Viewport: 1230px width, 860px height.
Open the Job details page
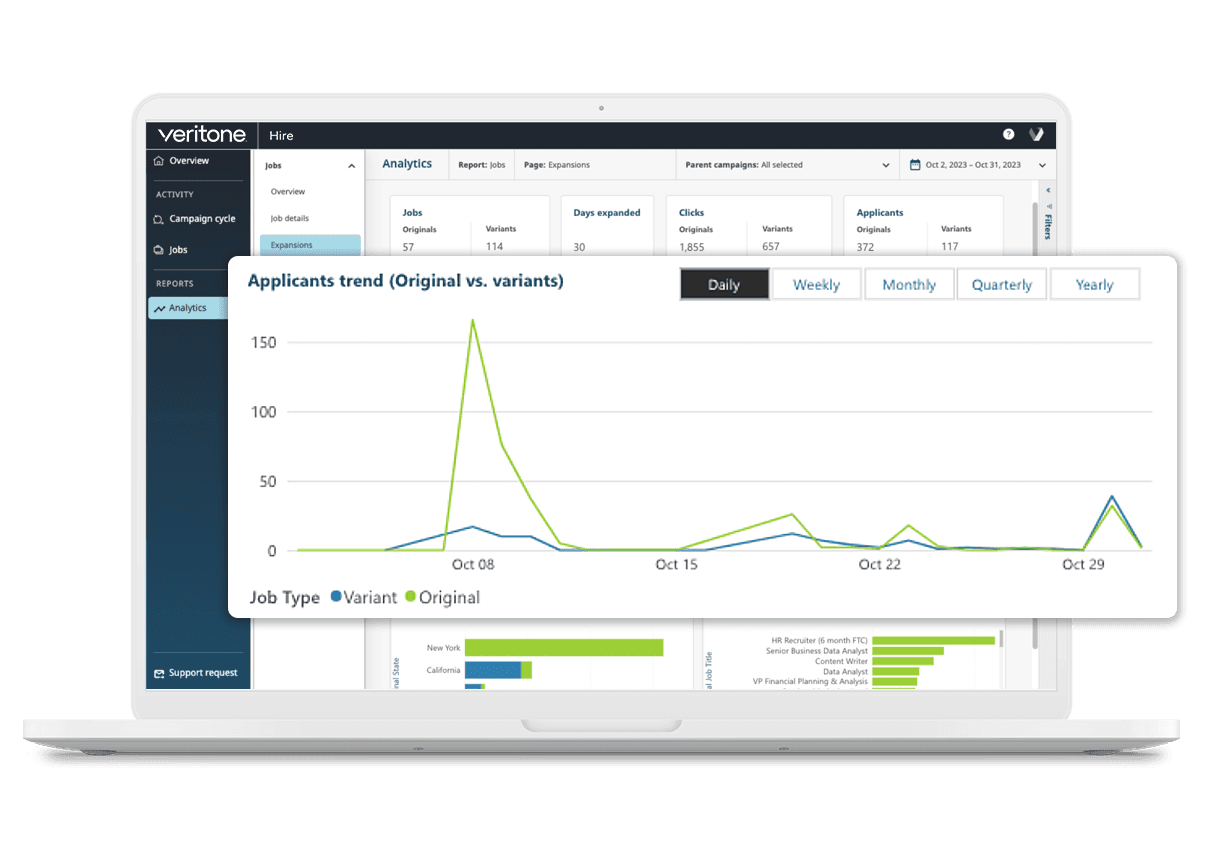click(x=290, y=218)
